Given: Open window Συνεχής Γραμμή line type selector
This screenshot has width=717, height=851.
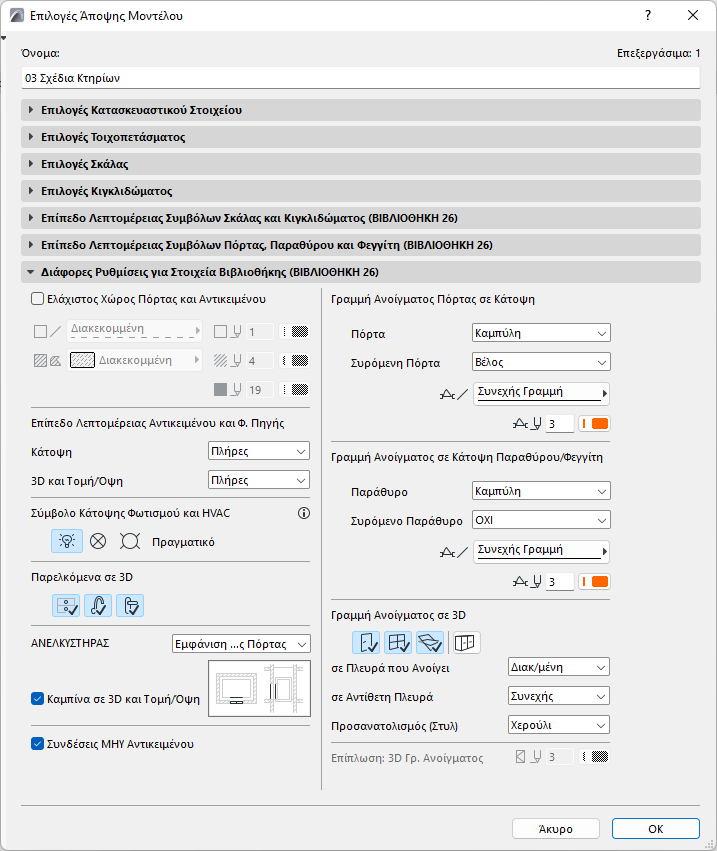Looking at the screenshot, I should 541,551.
